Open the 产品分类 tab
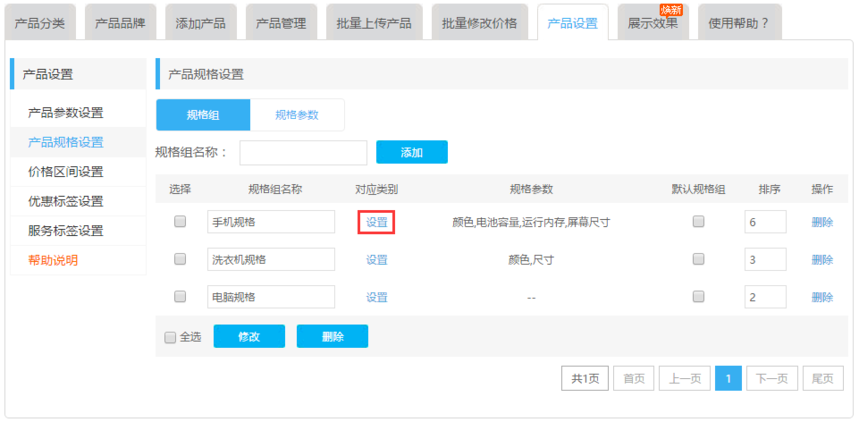This screenshot has width=859, height=422. tap(39, 23)
